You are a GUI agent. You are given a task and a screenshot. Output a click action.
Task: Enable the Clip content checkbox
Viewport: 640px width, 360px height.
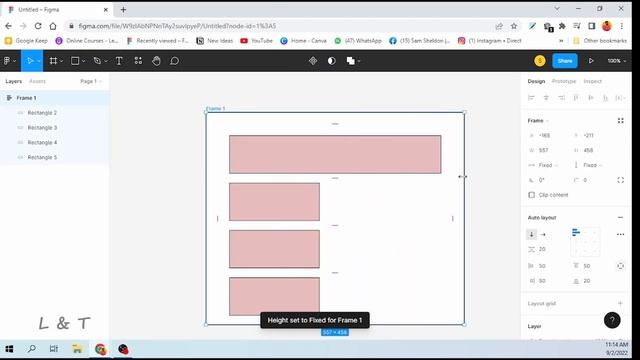[531, 195]
